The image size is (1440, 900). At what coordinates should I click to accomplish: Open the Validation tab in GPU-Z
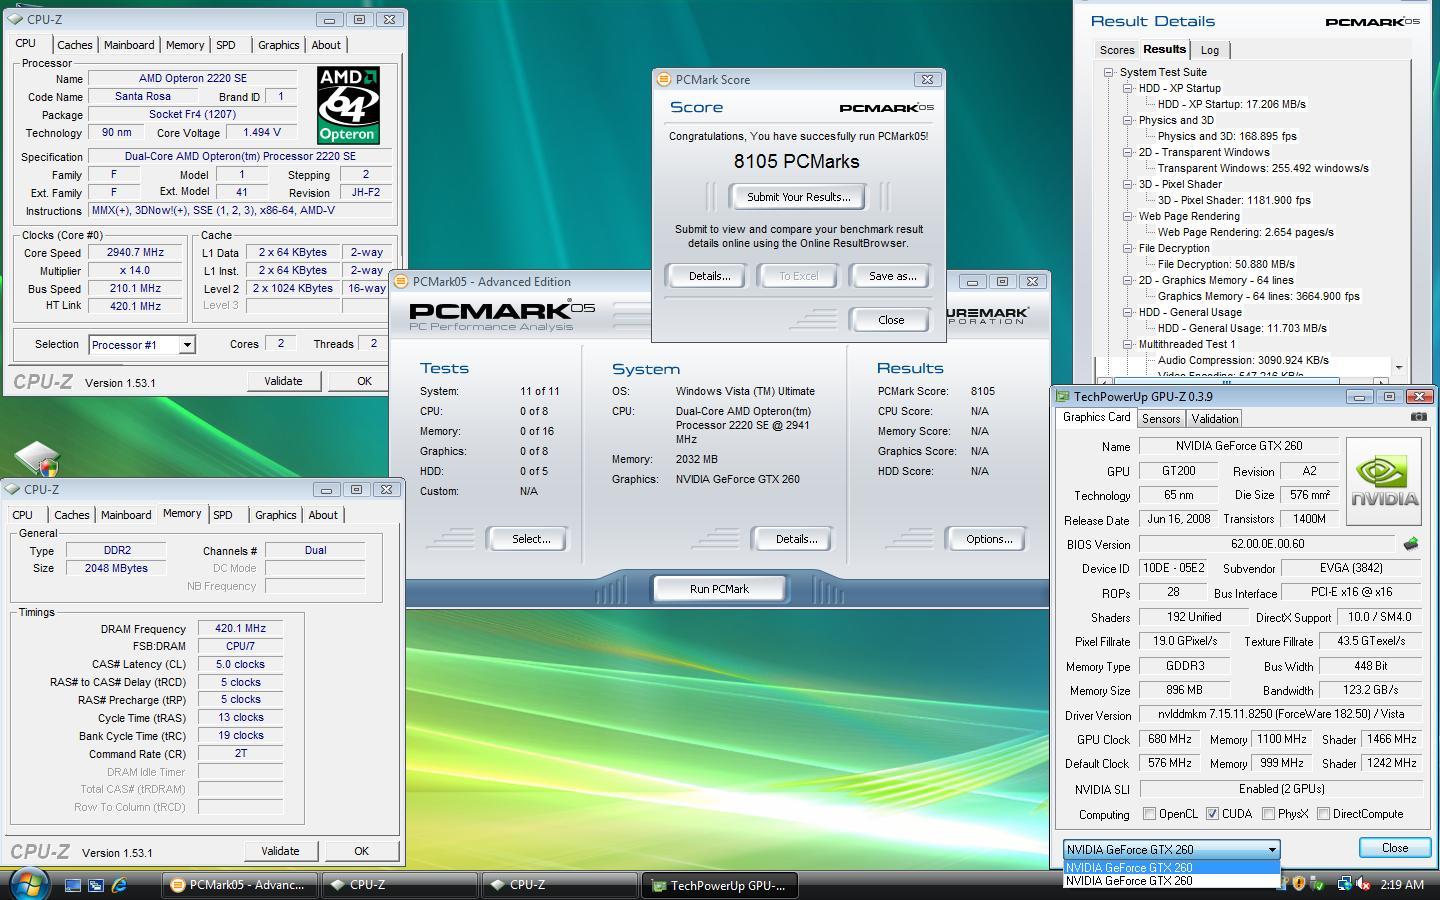click(x=1215, y=419)
